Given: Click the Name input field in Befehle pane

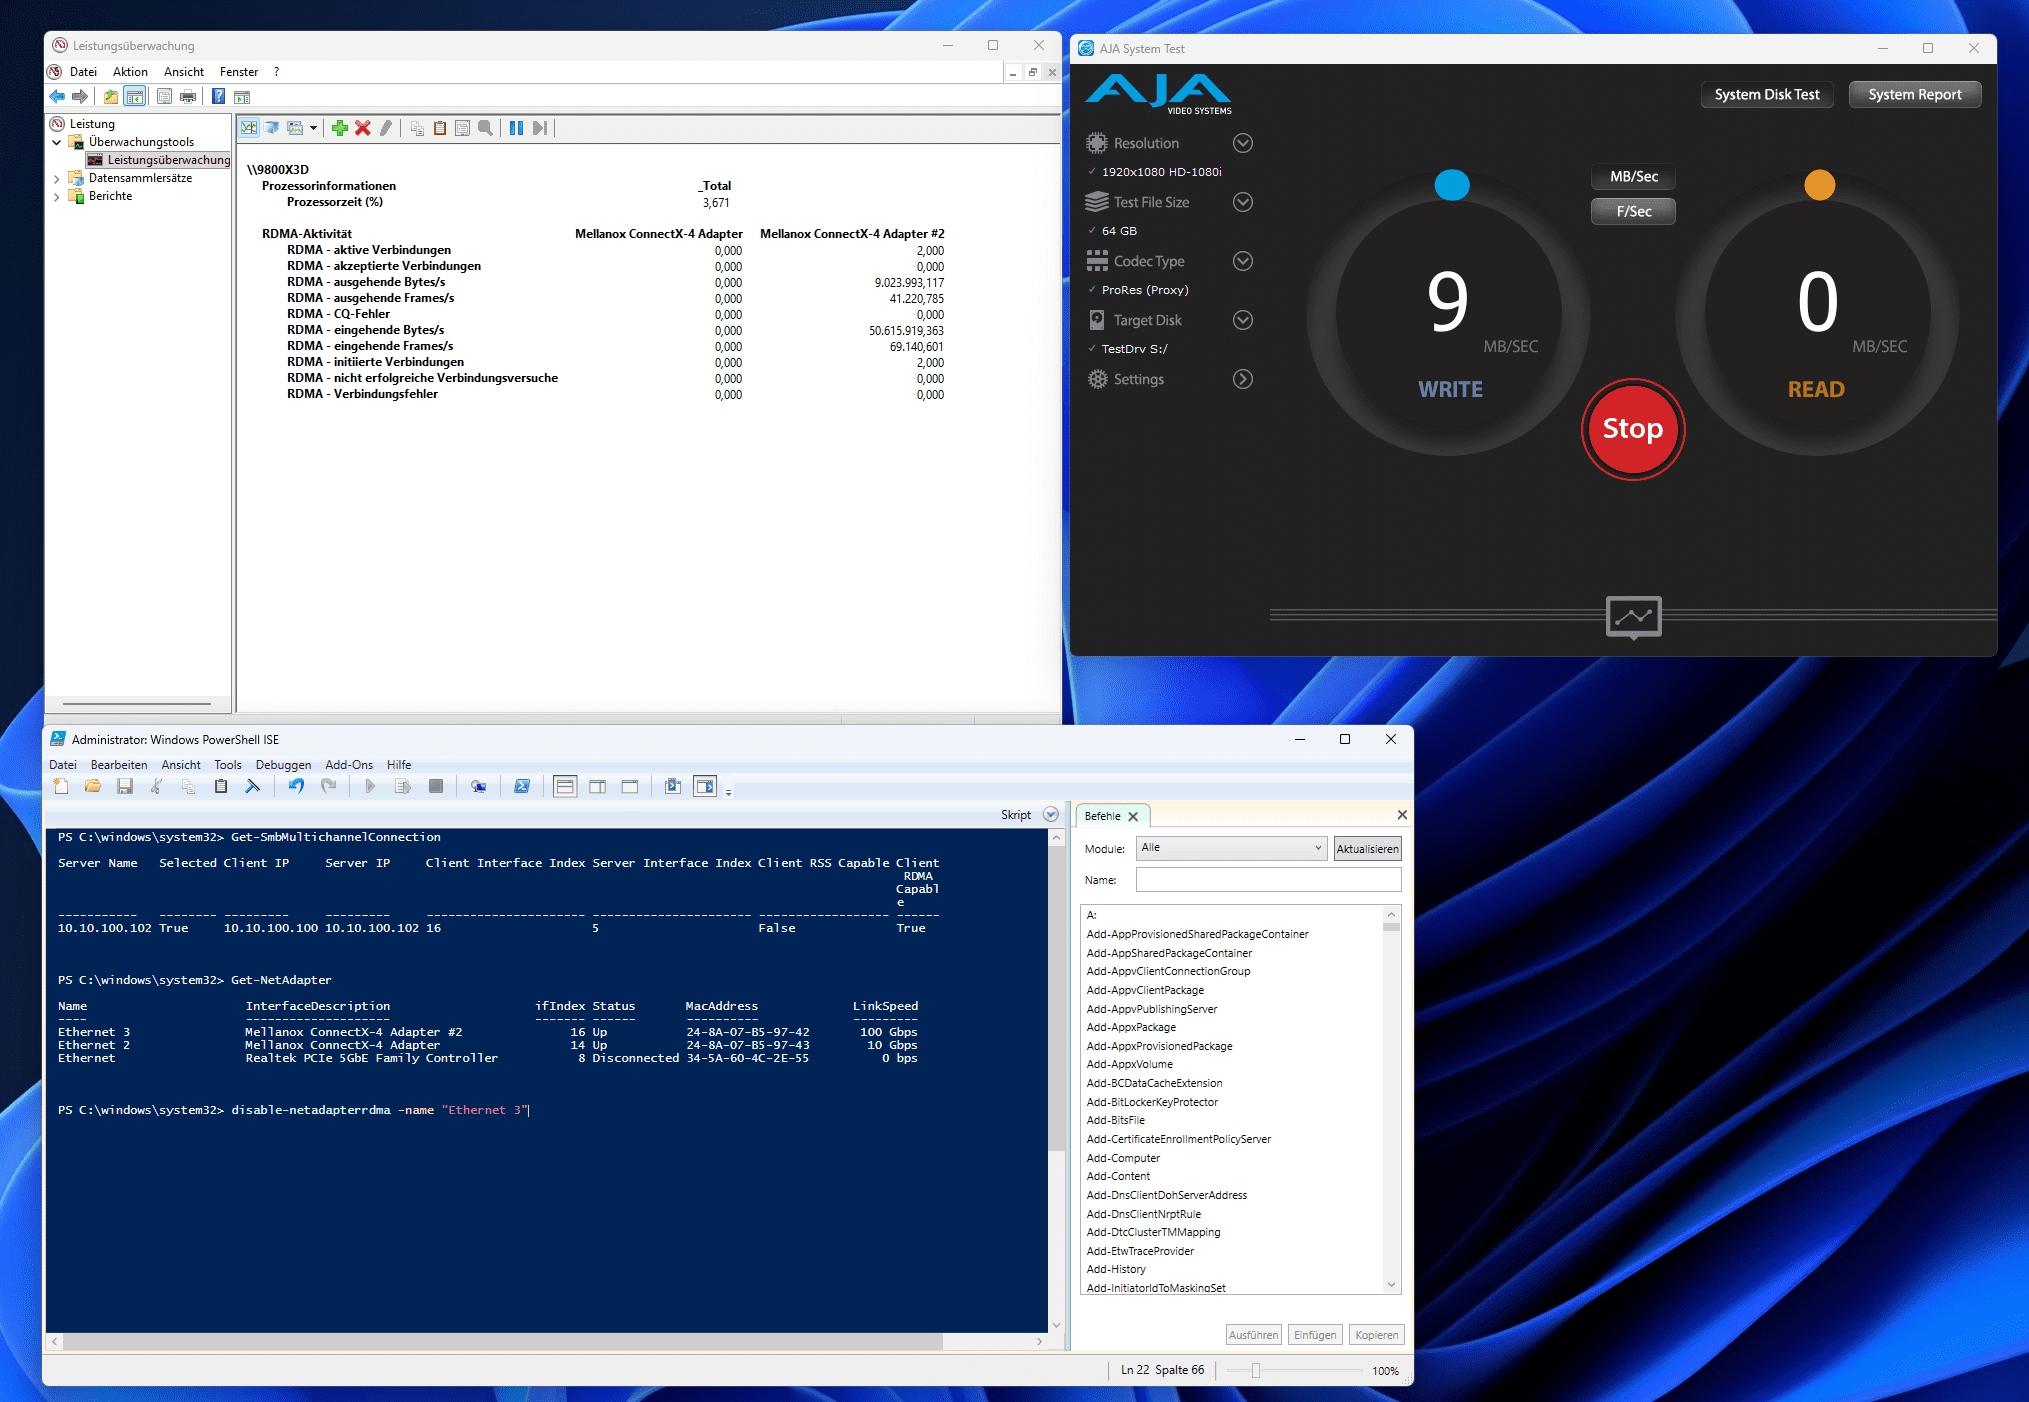Looking at the screenshot, I should [1268, 880].
